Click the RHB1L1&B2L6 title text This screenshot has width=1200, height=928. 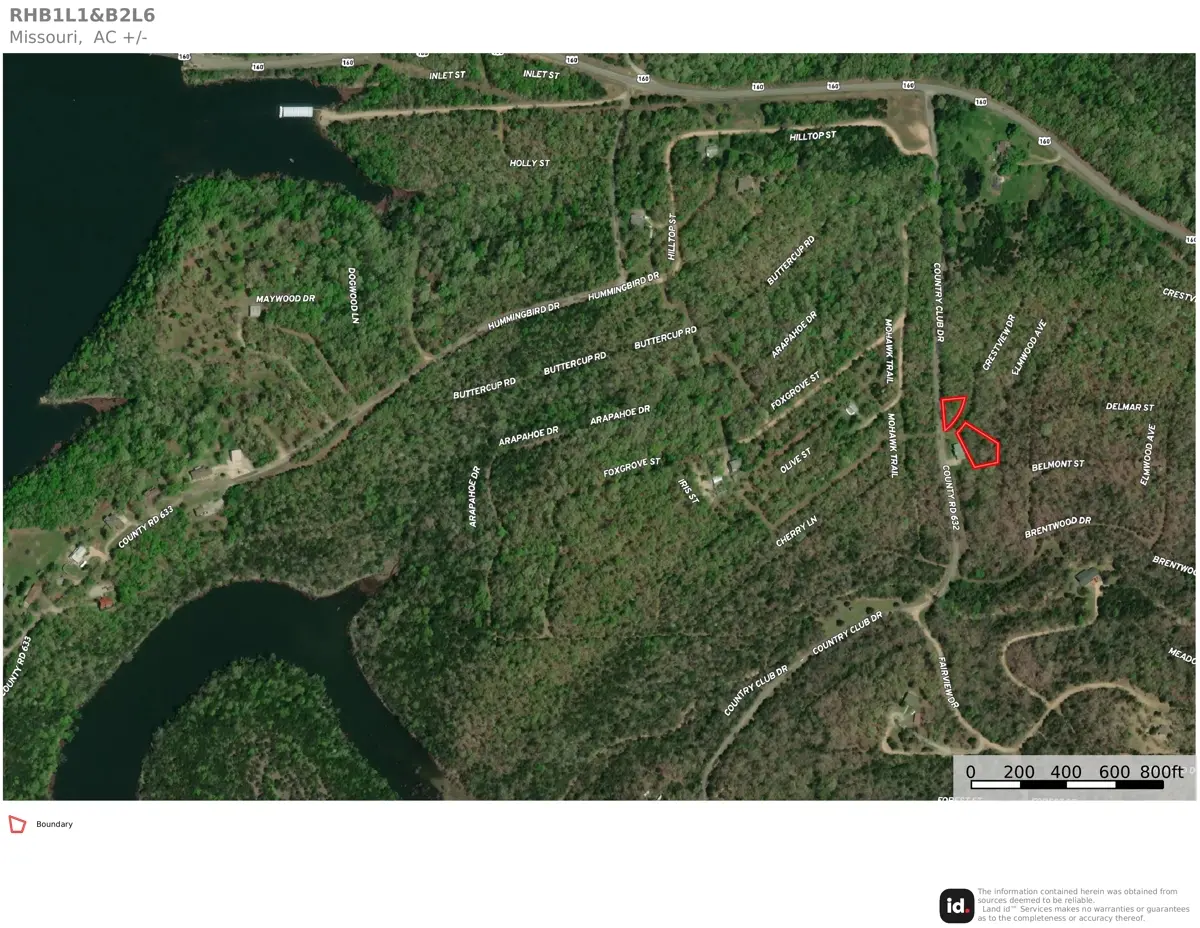pyautogui.click(x=82, y=15)
